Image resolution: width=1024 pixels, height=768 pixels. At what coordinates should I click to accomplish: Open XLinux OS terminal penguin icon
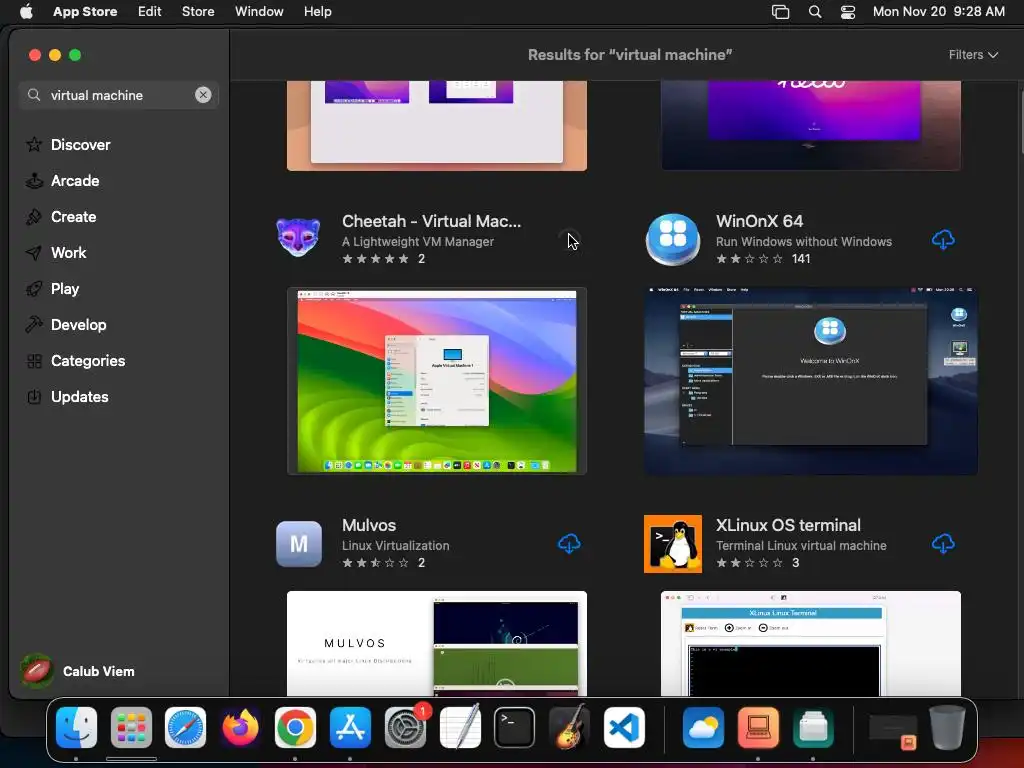point(673,543)
